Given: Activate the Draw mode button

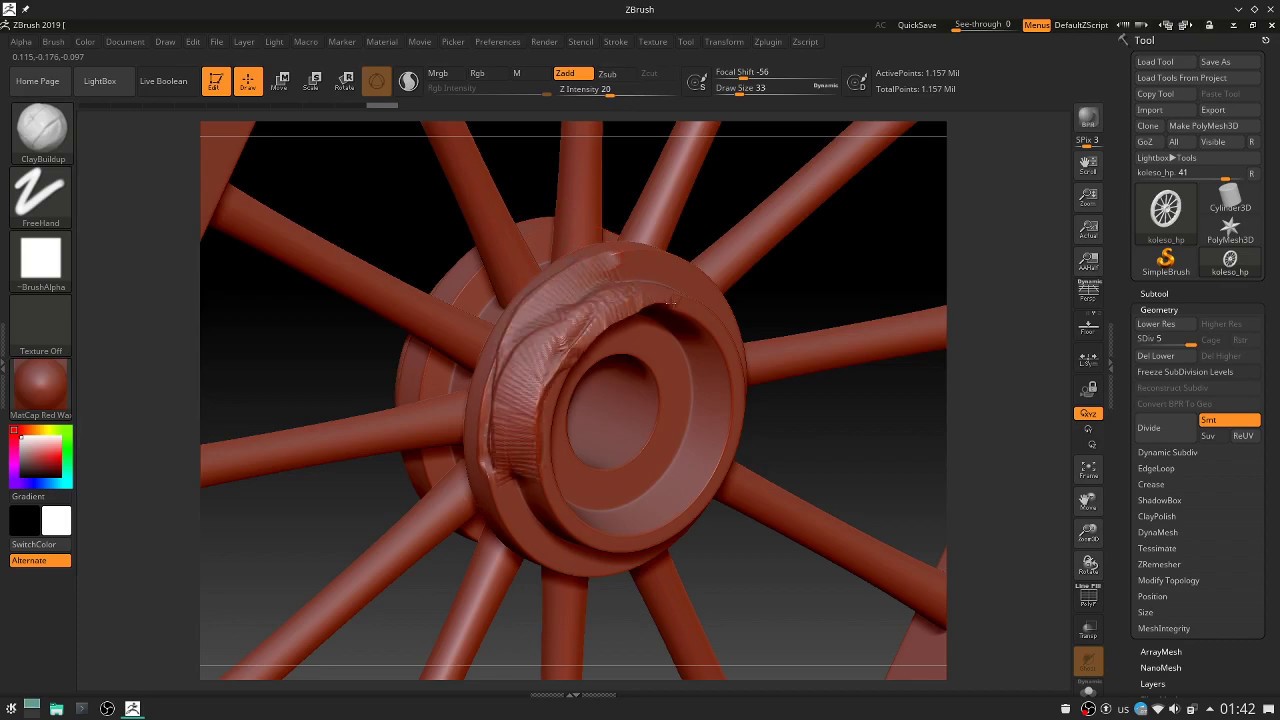Looking at the screenshot, I should [248, 81].
